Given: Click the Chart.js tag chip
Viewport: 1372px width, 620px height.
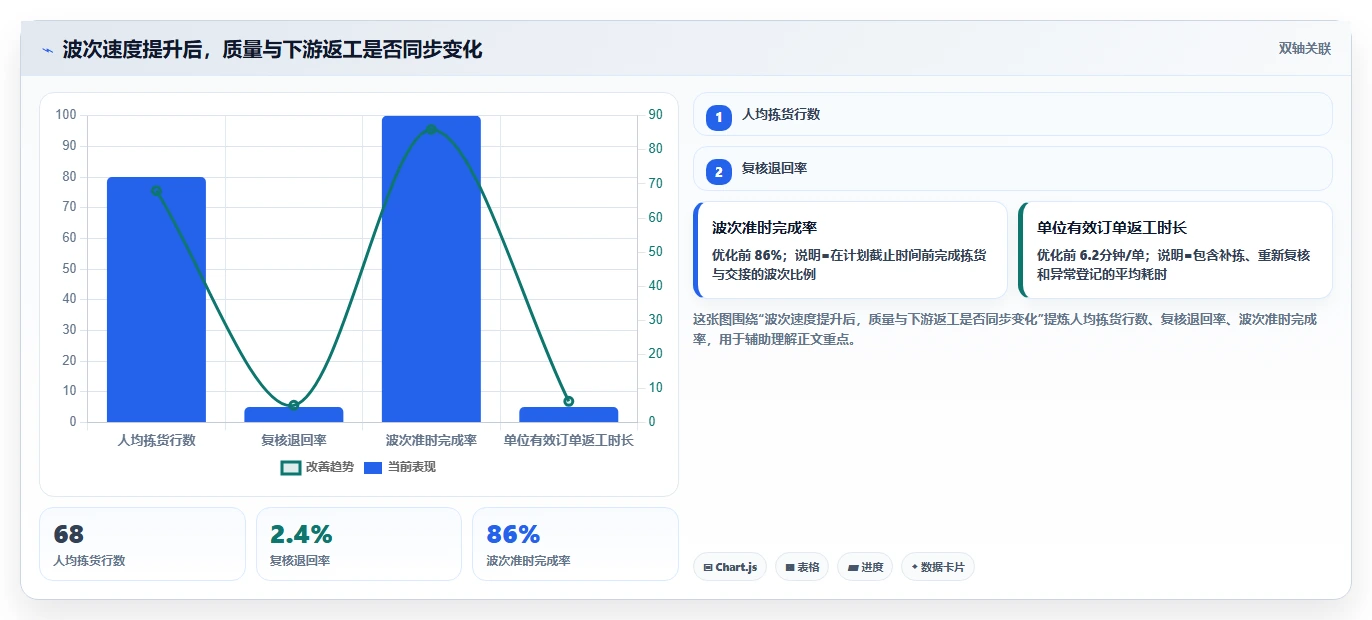Looking at the screenshot, I should (x=730, y=567).
